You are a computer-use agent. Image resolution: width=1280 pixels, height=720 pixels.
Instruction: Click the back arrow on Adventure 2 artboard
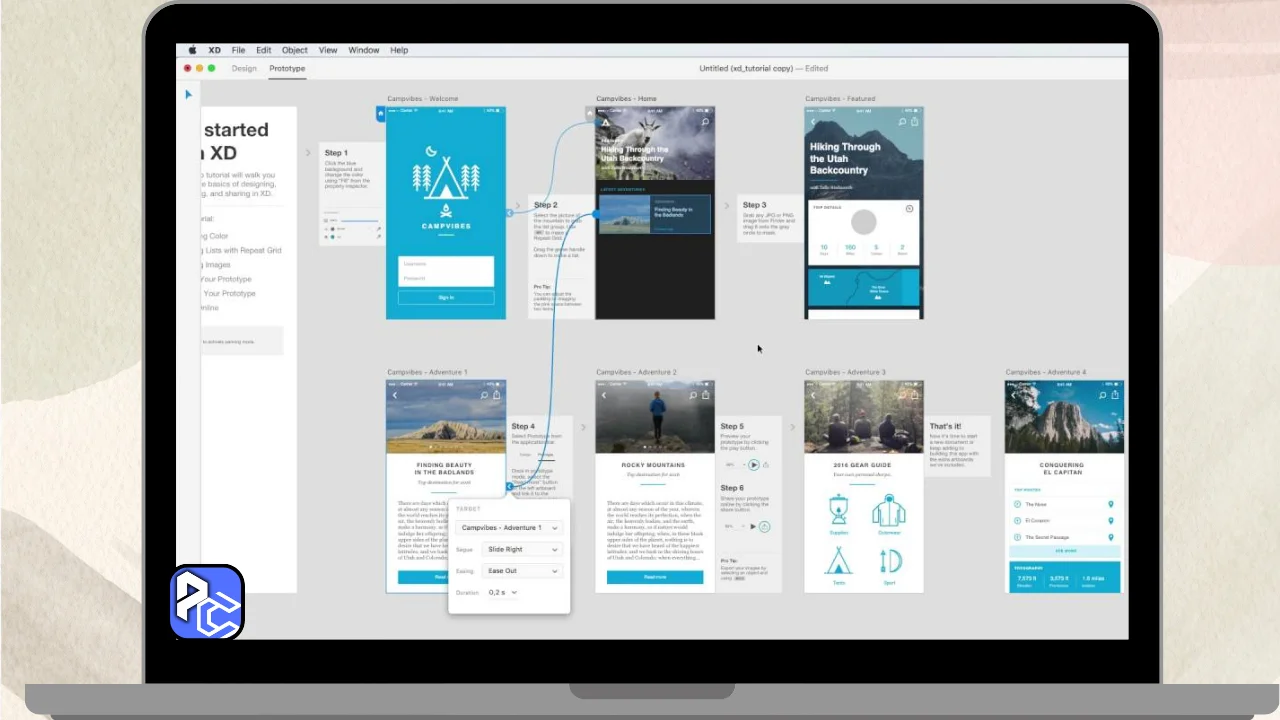(x=604, y=395)
